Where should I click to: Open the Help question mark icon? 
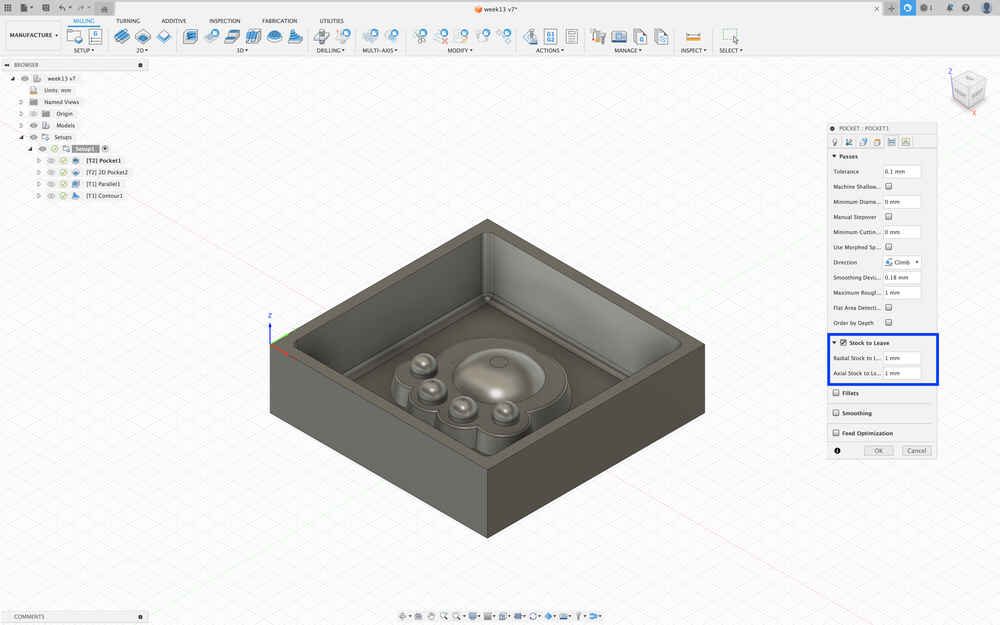click(x=966, y=8)
